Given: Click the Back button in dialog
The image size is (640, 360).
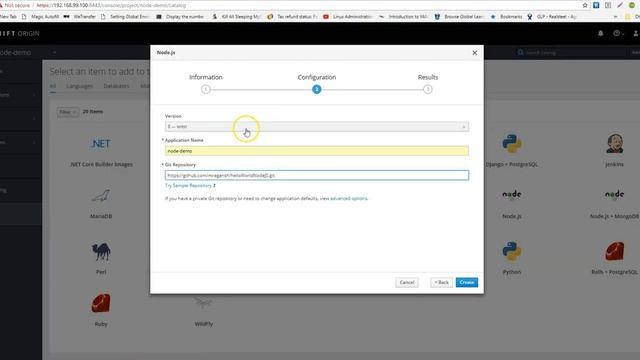Looking at the screenshot, I should 441,282.
